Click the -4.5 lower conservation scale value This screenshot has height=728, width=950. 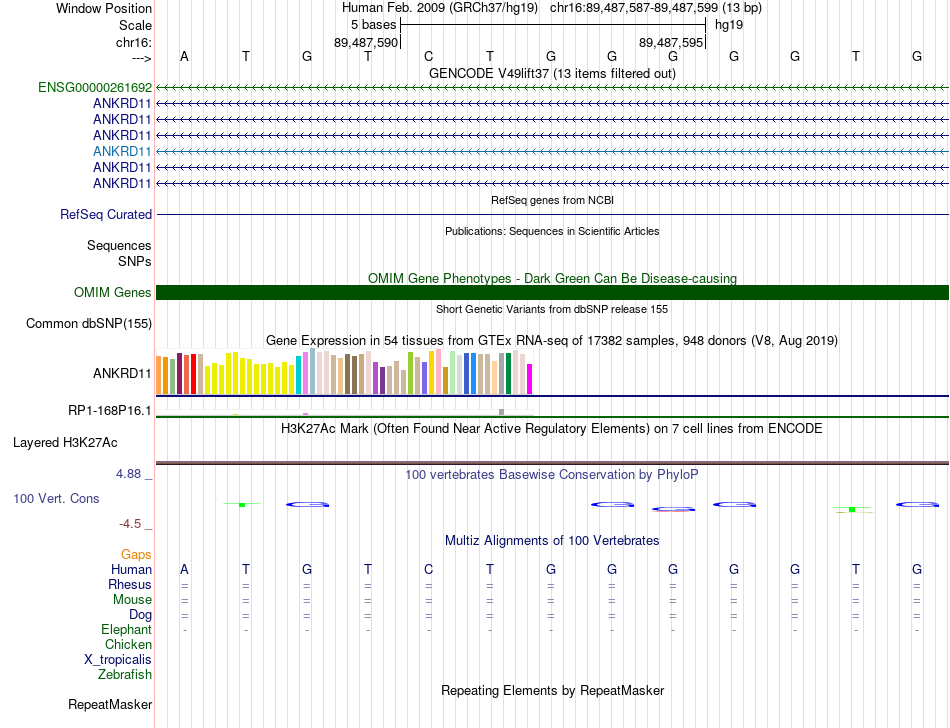click(130, 524)
